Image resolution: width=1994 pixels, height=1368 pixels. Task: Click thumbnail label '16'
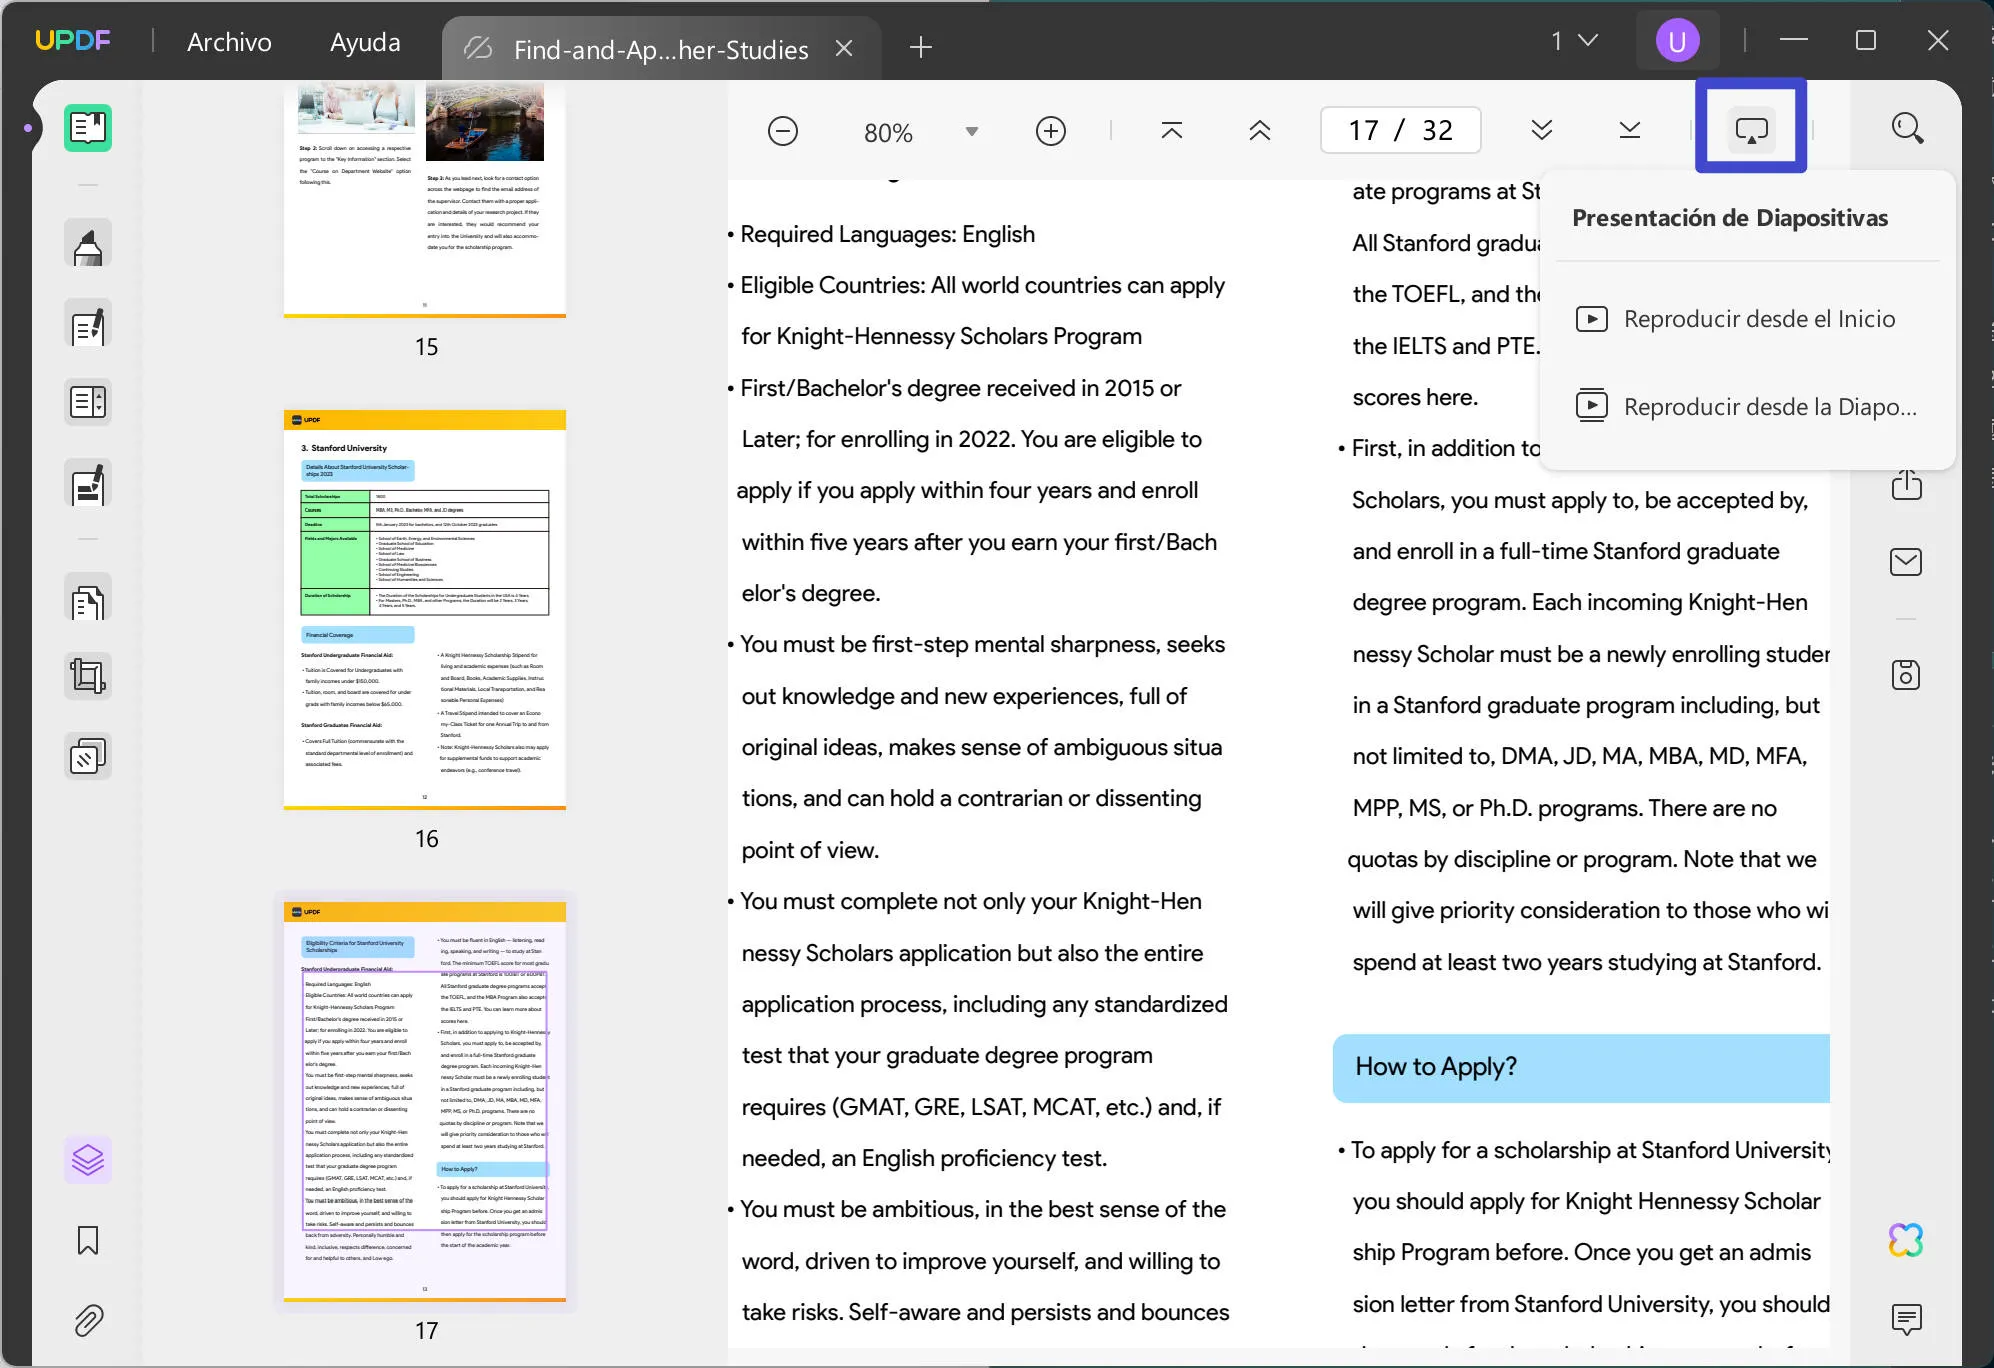click(427, 838)
